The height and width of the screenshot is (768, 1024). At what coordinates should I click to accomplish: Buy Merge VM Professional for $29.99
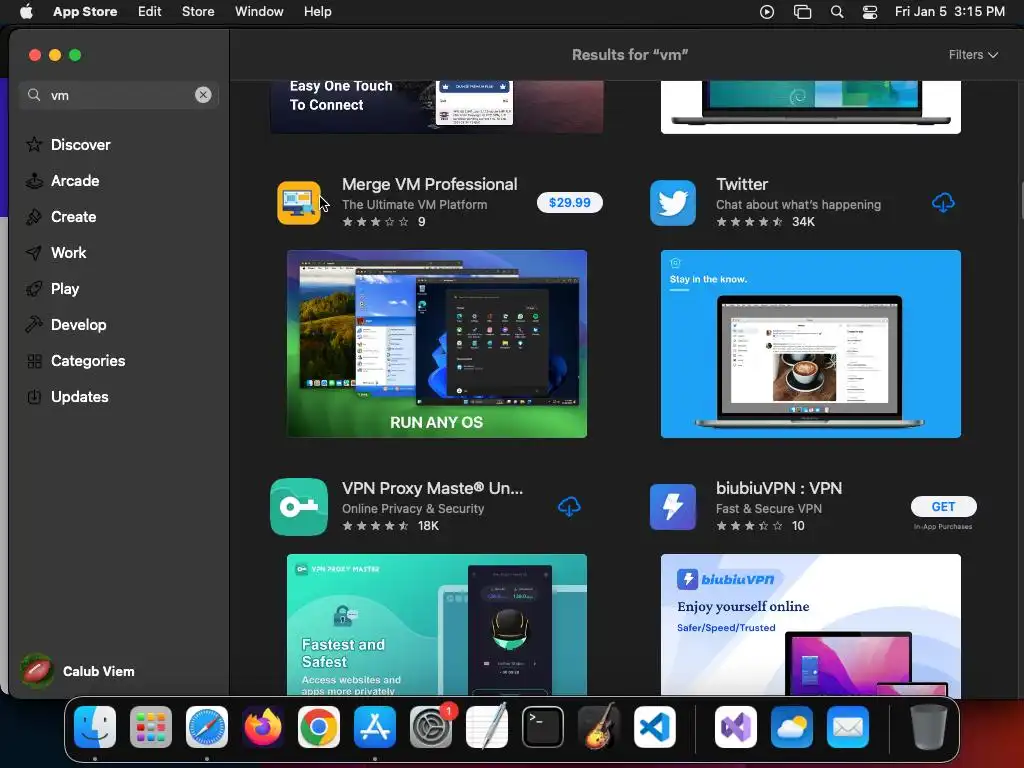(569, 202)
